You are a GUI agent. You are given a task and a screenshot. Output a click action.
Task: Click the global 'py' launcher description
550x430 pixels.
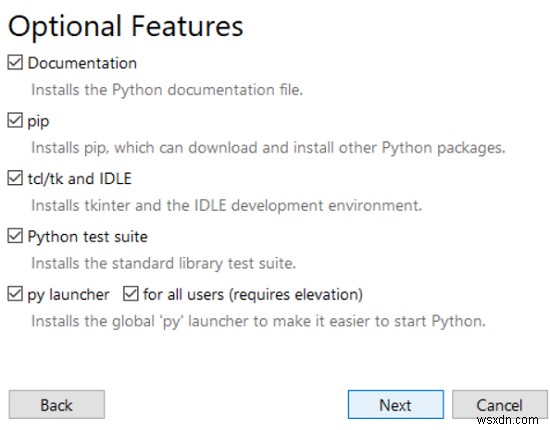[259, 321]
